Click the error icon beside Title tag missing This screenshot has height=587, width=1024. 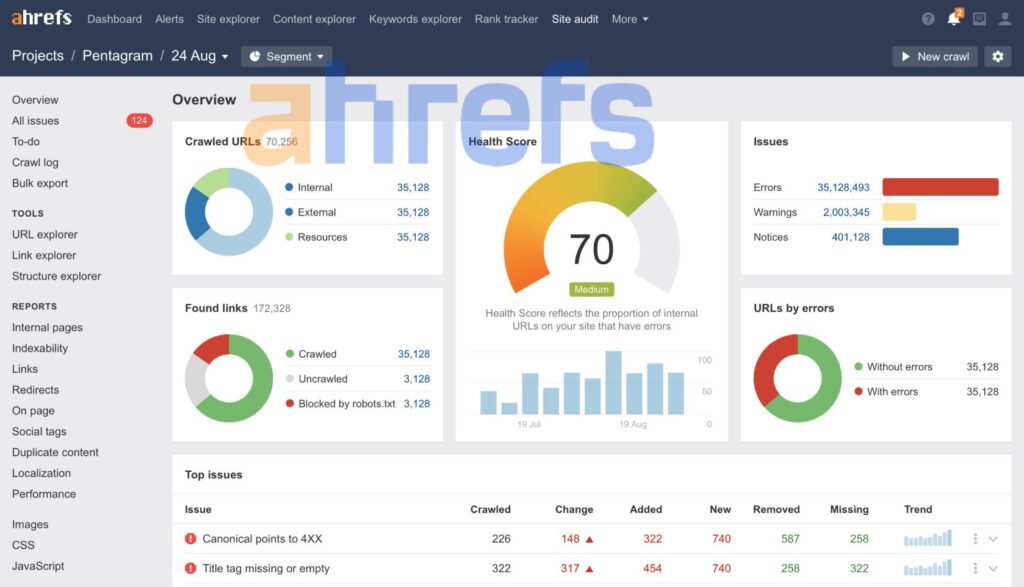click(190, 566)
